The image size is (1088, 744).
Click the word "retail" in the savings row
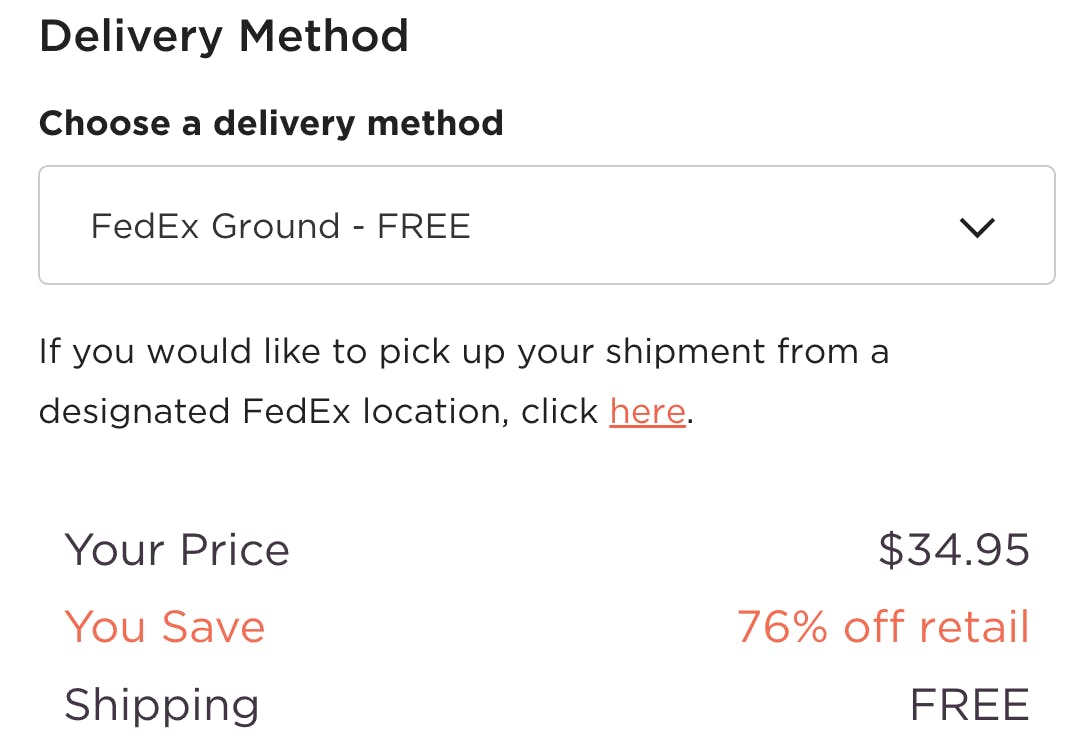974,627
